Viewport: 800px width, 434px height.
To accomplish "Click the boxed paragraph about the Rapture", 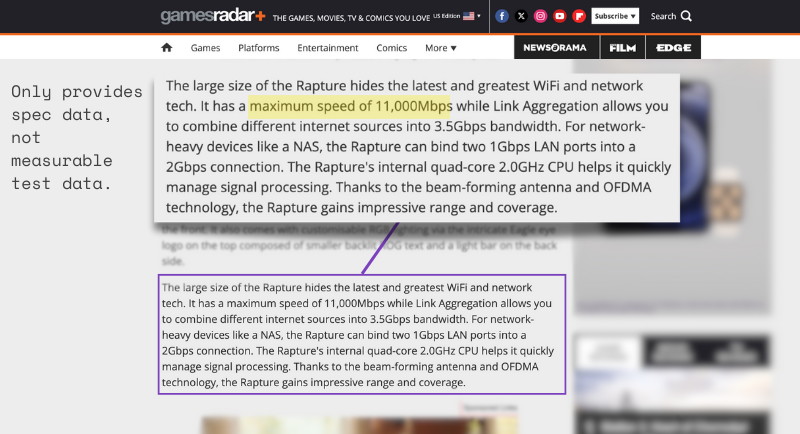I will click(x=362, y=335).
